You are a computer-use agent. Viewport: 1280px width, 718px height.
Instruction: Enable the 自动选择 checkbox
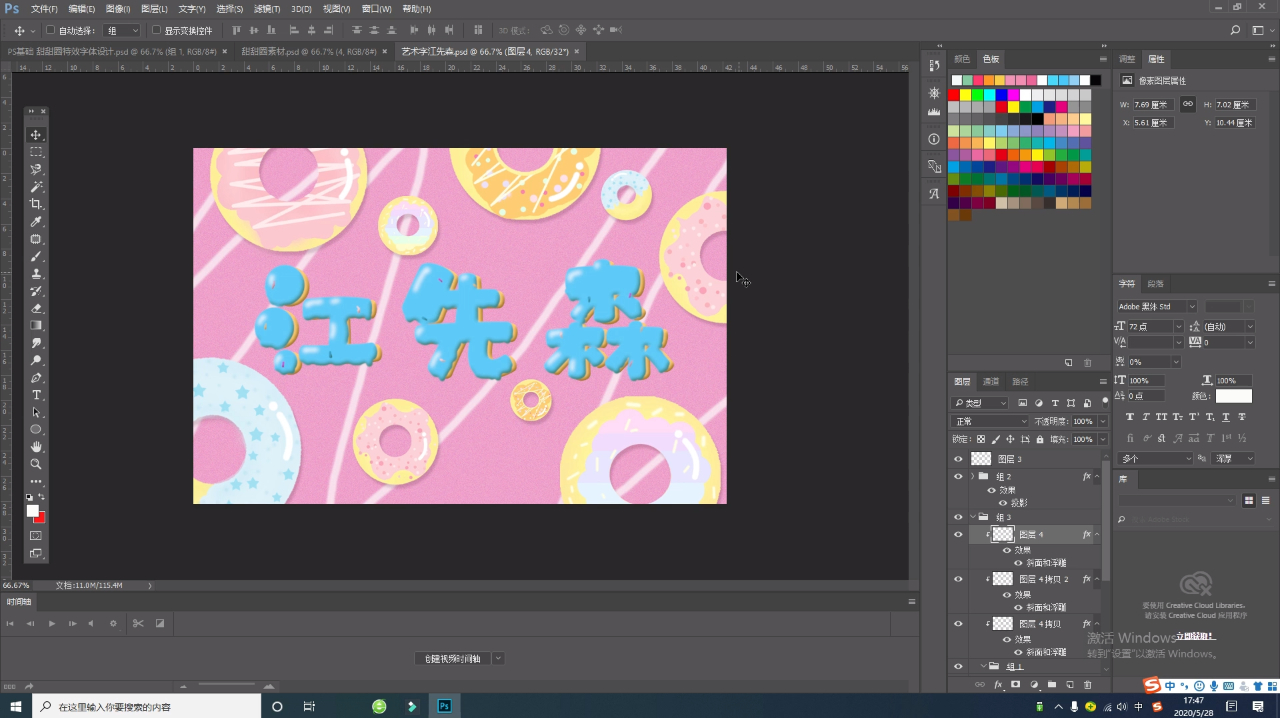point(51,31)
